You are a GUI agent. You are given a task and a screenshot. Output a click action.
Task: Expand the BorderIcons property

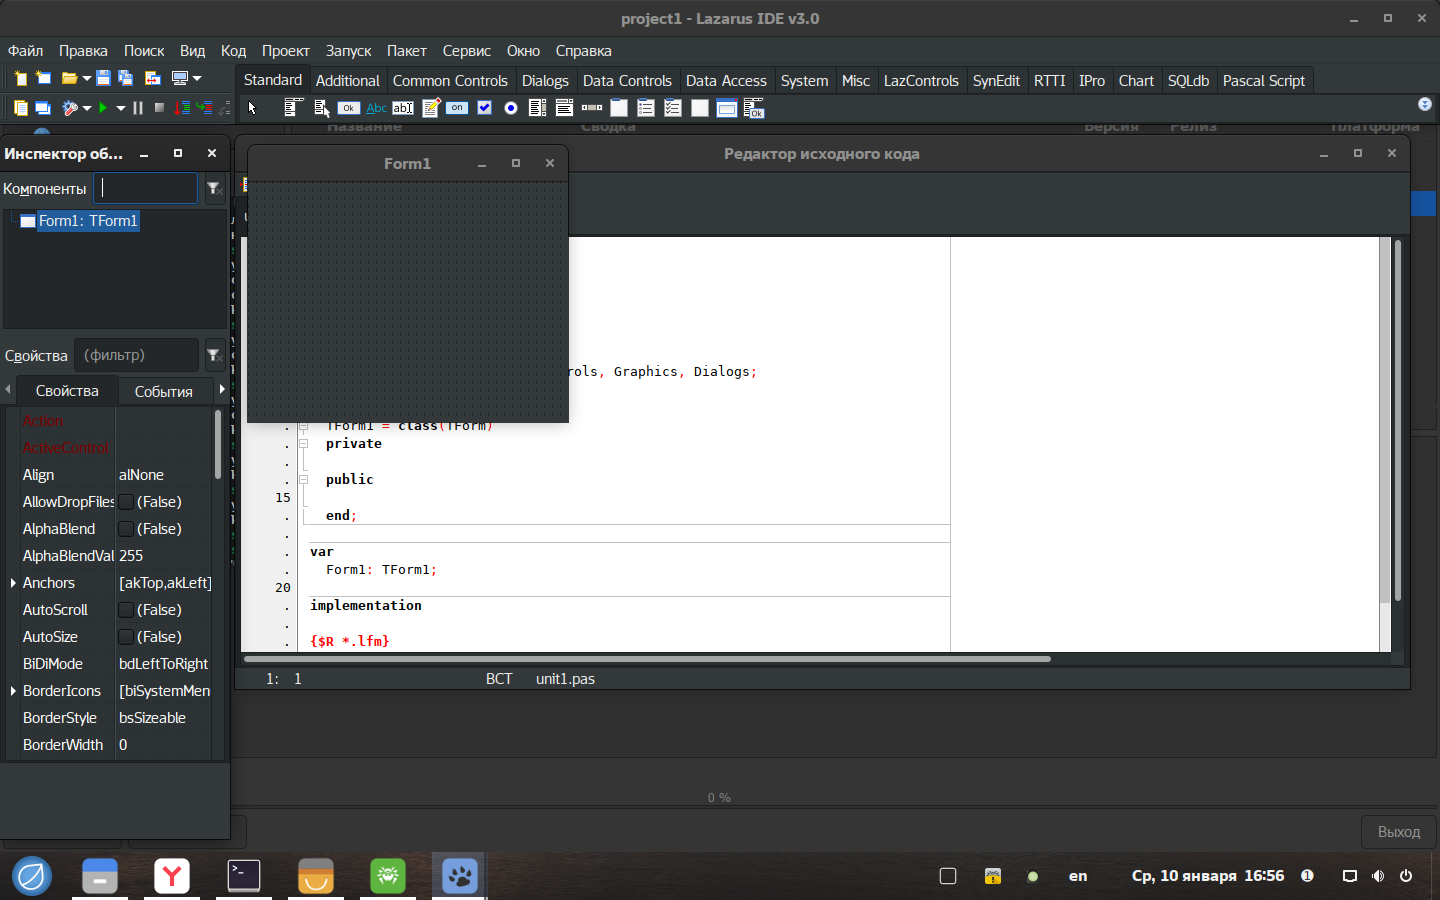coord(13,691)
